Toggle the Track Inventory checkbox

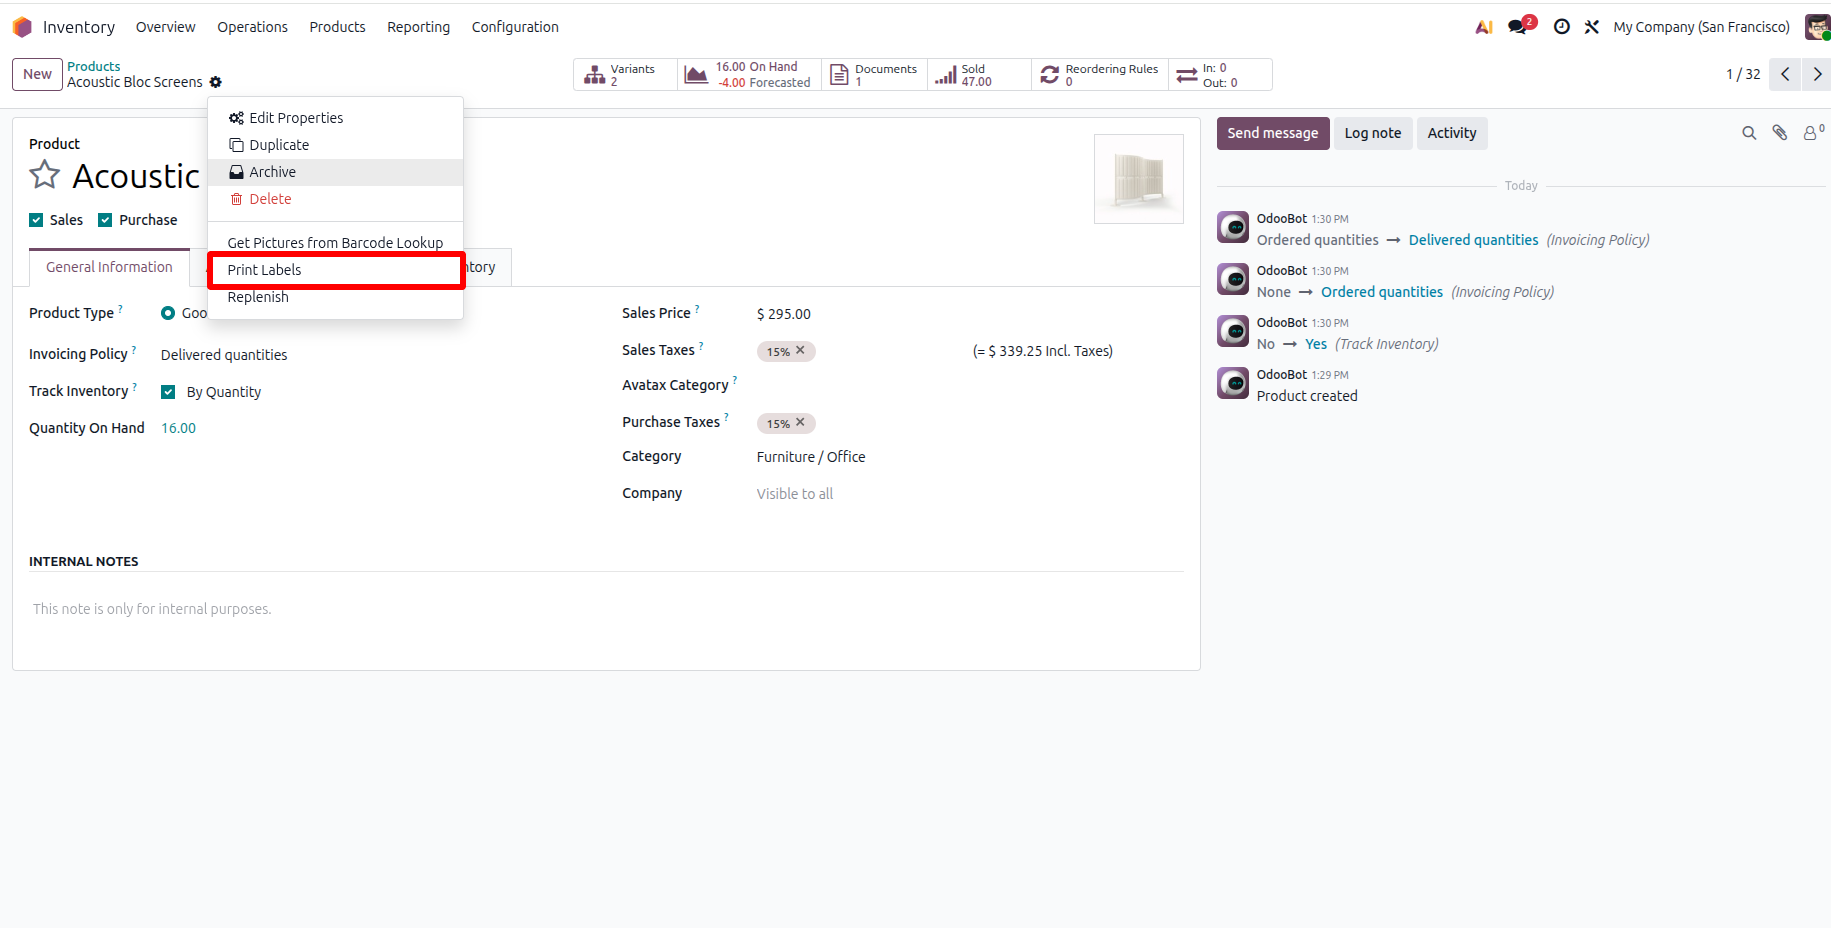coord(168,392)
